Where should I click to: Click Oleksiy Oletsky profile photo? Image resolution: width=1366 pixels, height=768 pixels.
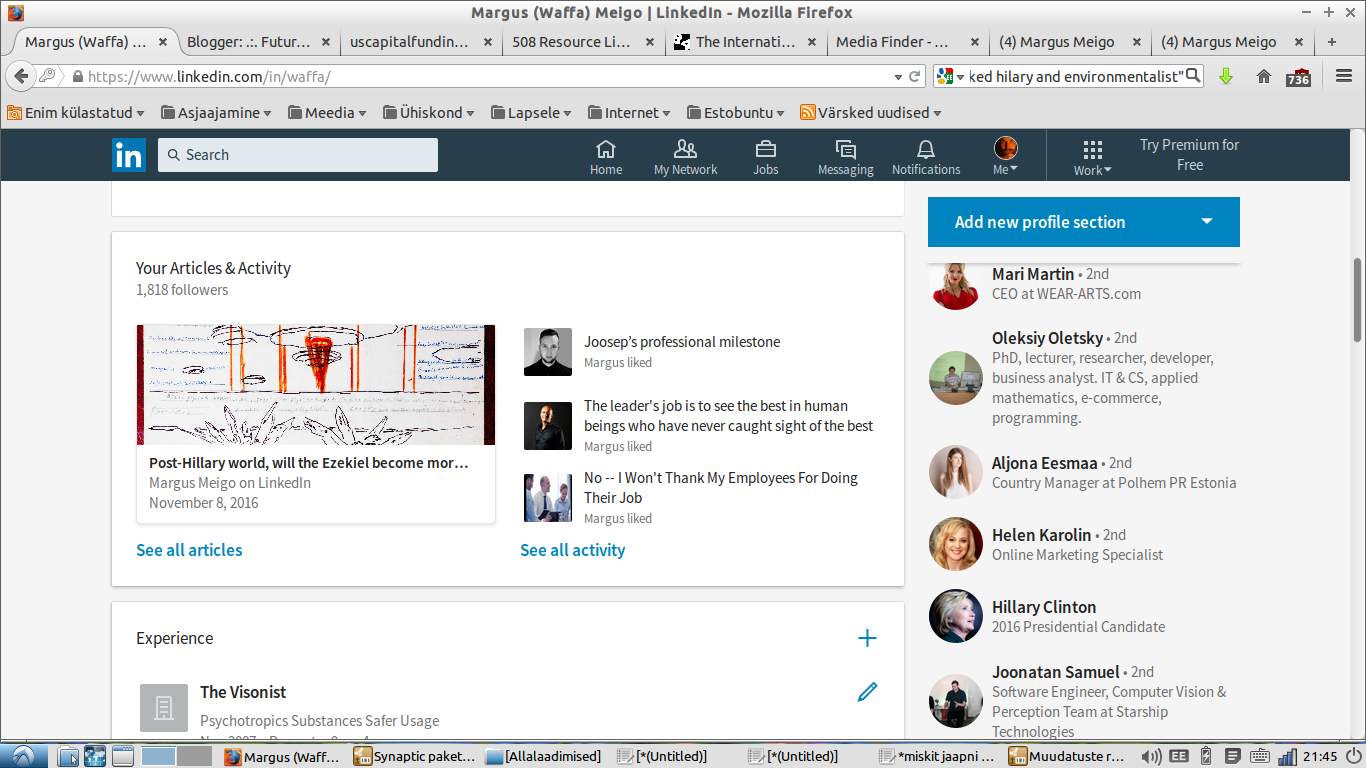click(x=956, y=378)
